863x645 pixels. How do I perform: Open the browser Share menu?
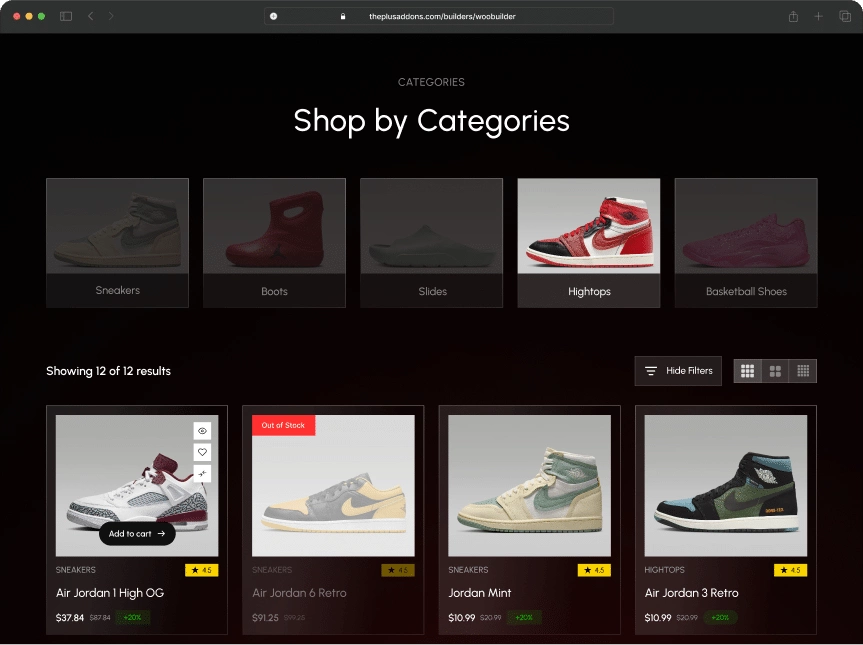[x=793, y=17]
